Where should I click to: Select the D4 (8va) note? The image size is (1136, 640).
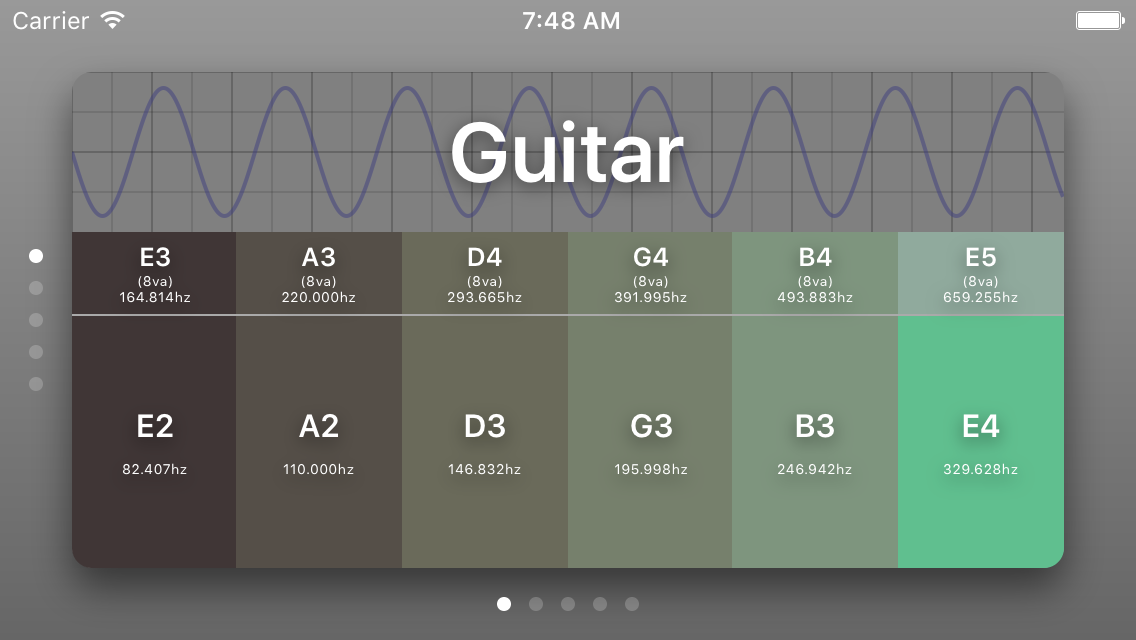click(x=485, y=273)
